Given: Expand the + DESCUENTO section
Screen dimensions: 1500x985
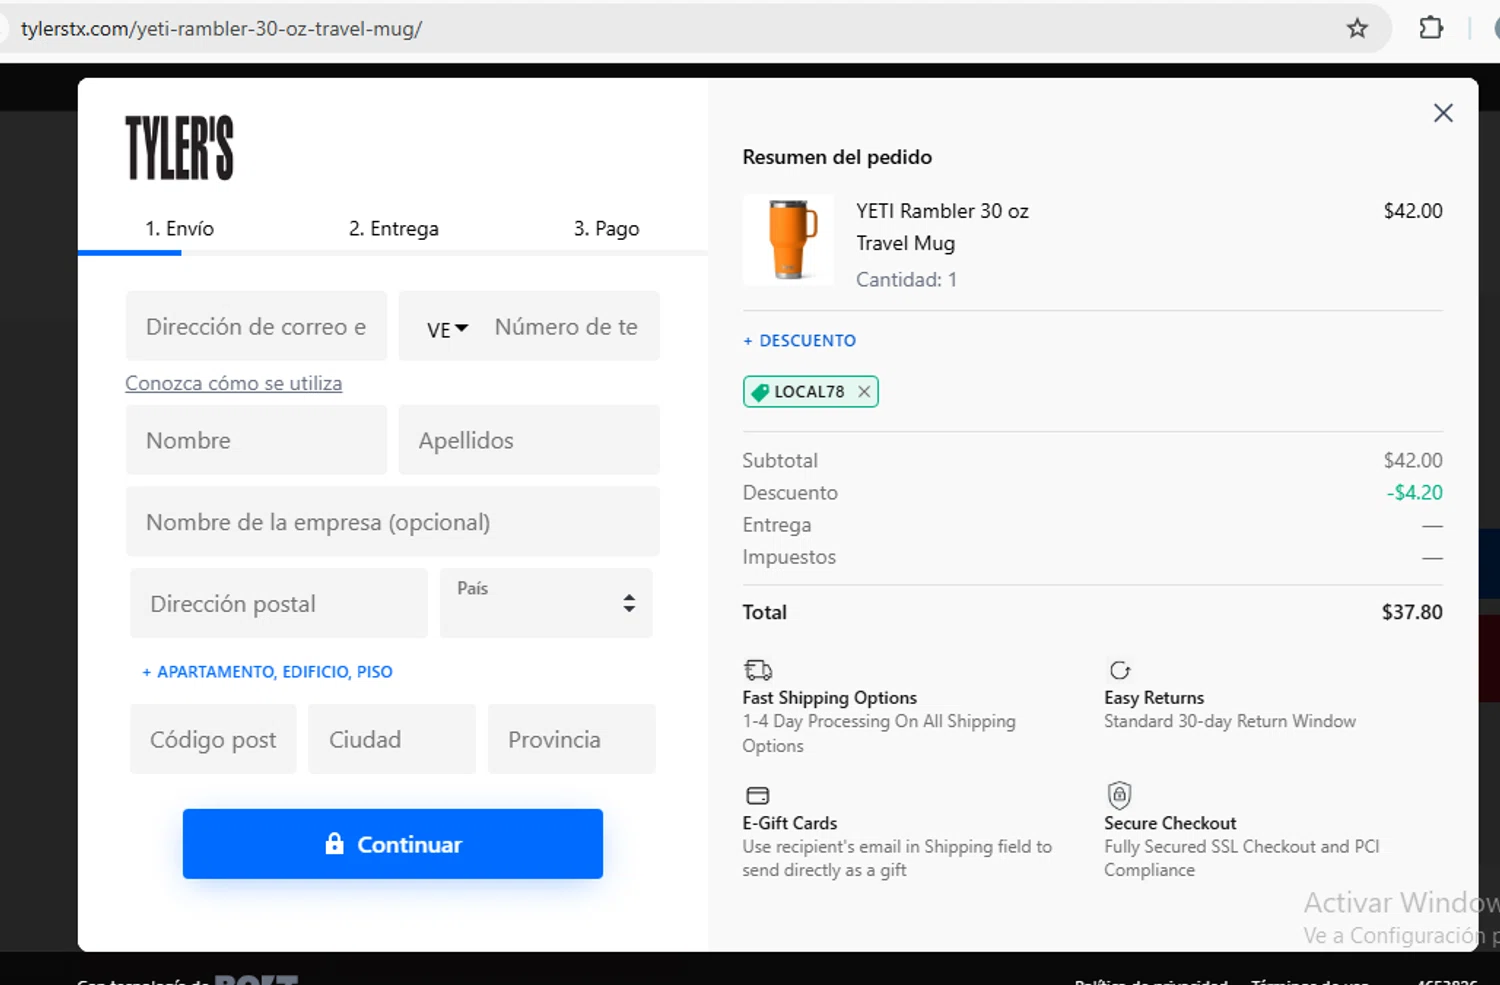Looking at the screenshot, I should click(799, 341).
